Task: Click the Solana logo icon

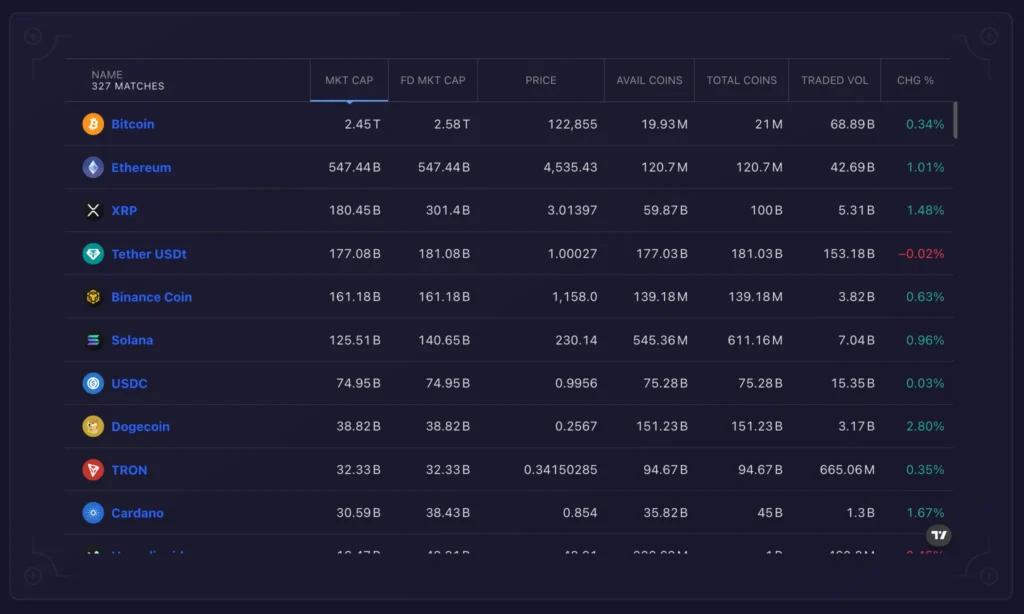Action: (x=93, y=340)
